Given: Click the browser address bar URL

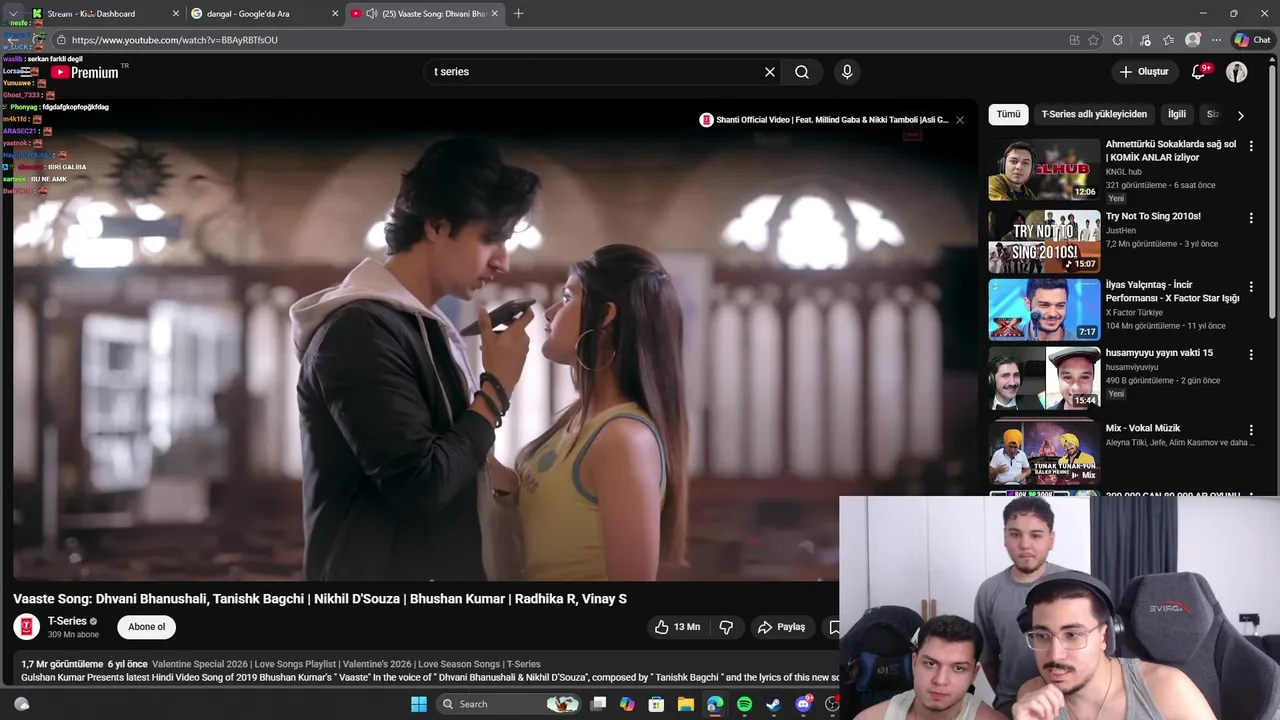Looking at the screenshot, I should coord(175,40).
